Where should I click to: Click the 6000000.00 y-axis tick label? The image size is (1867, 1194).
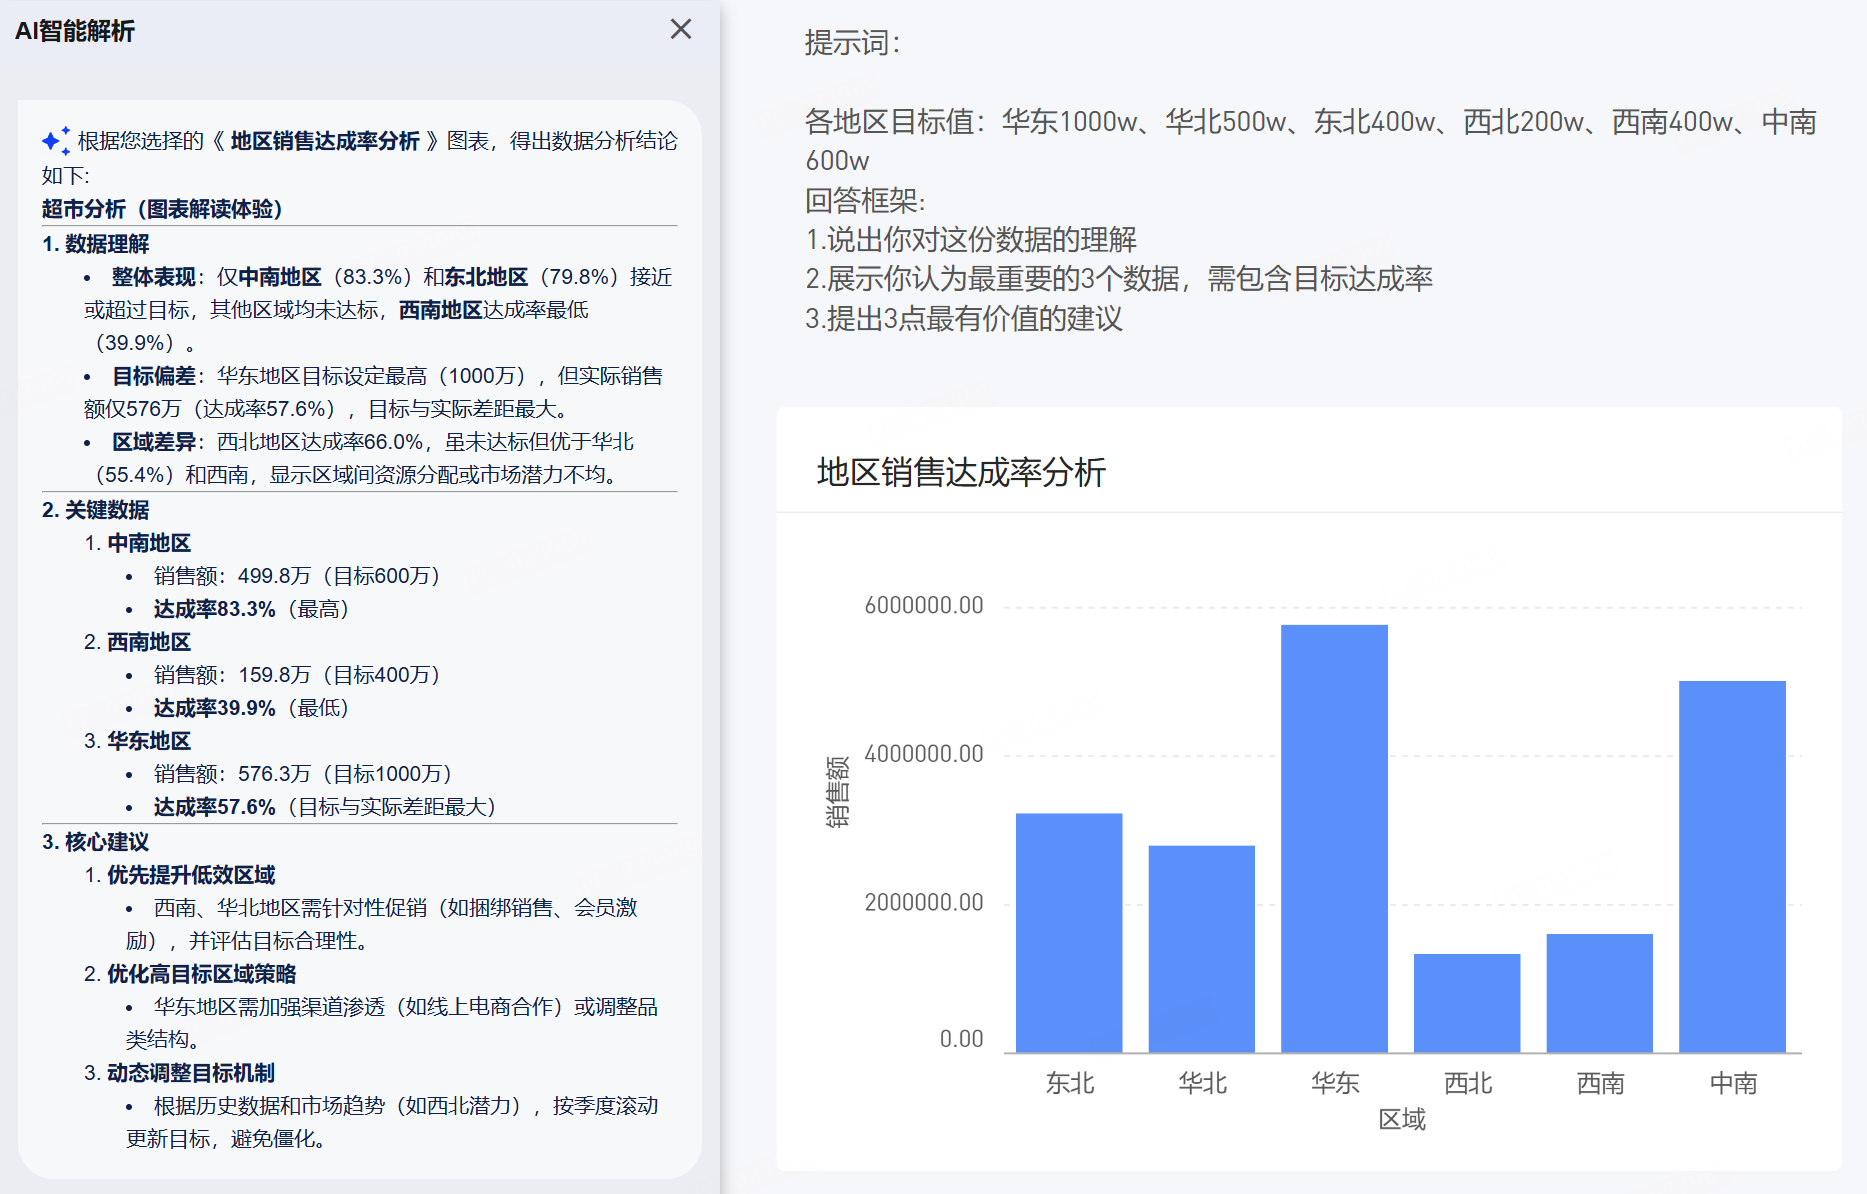pos(923,605)
